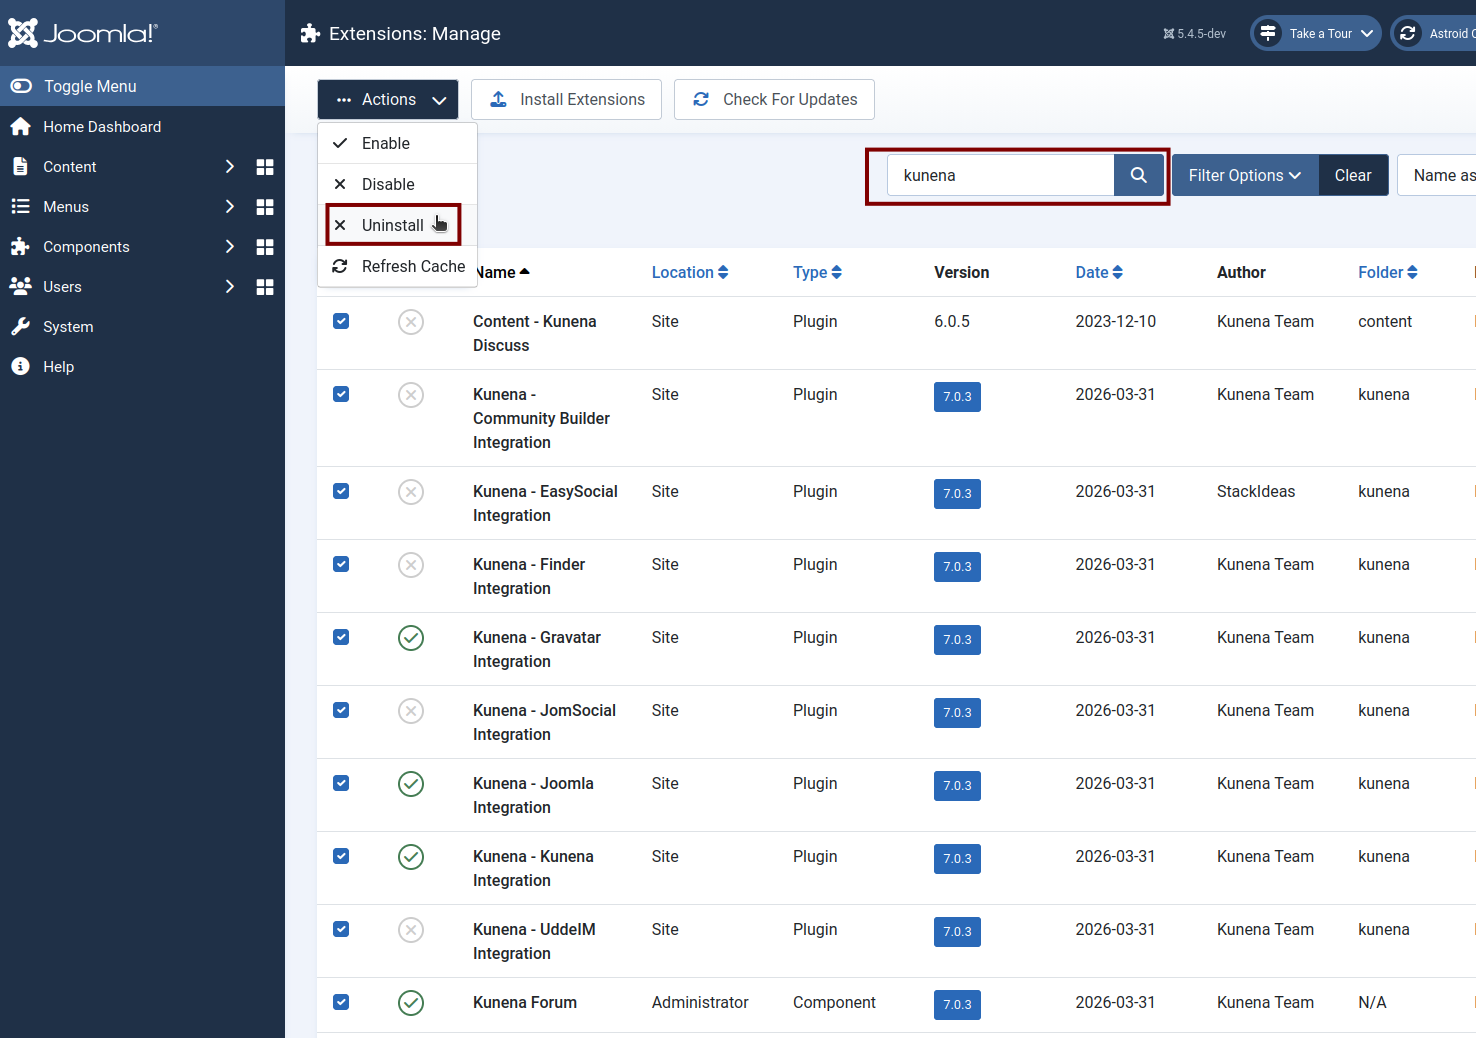This screenshot has height=1038, width=1476.
Task: Open Content dashboard grid icon
Action: 265,167
